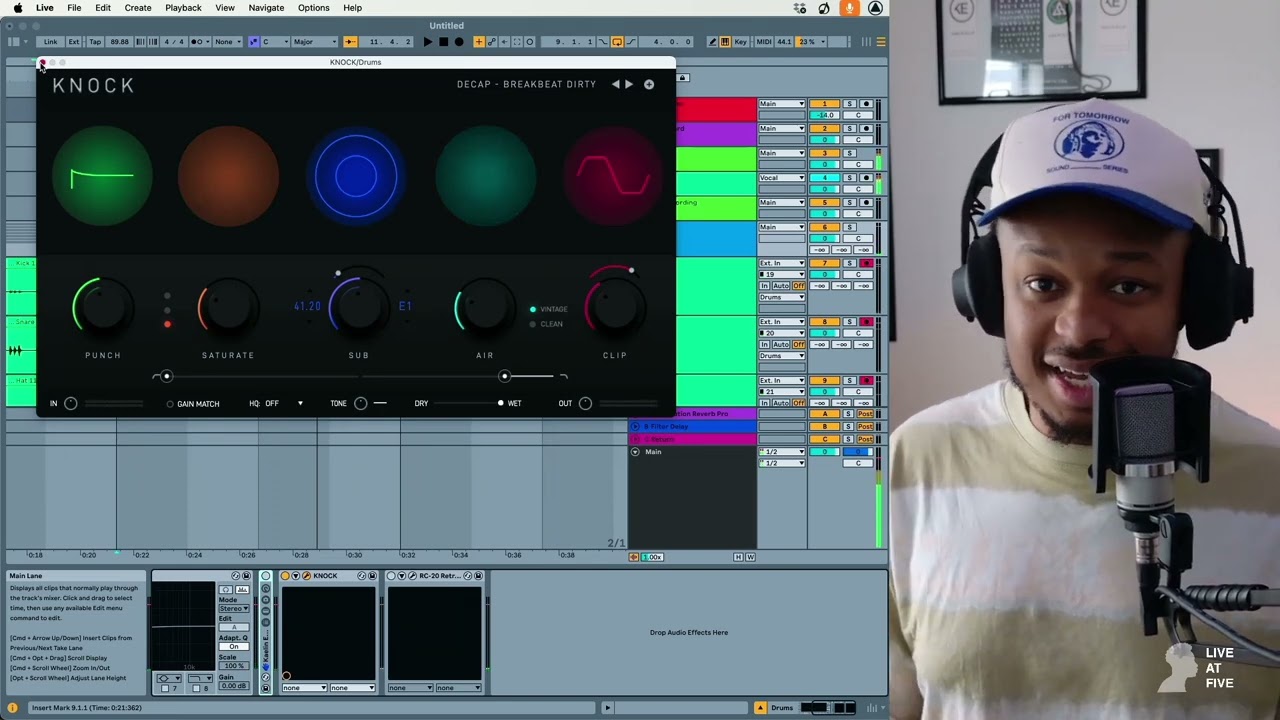The image size is (1280, 720).
Task: Click the blue Sub orb in KNOCK
Action: [x=356, y=176]
